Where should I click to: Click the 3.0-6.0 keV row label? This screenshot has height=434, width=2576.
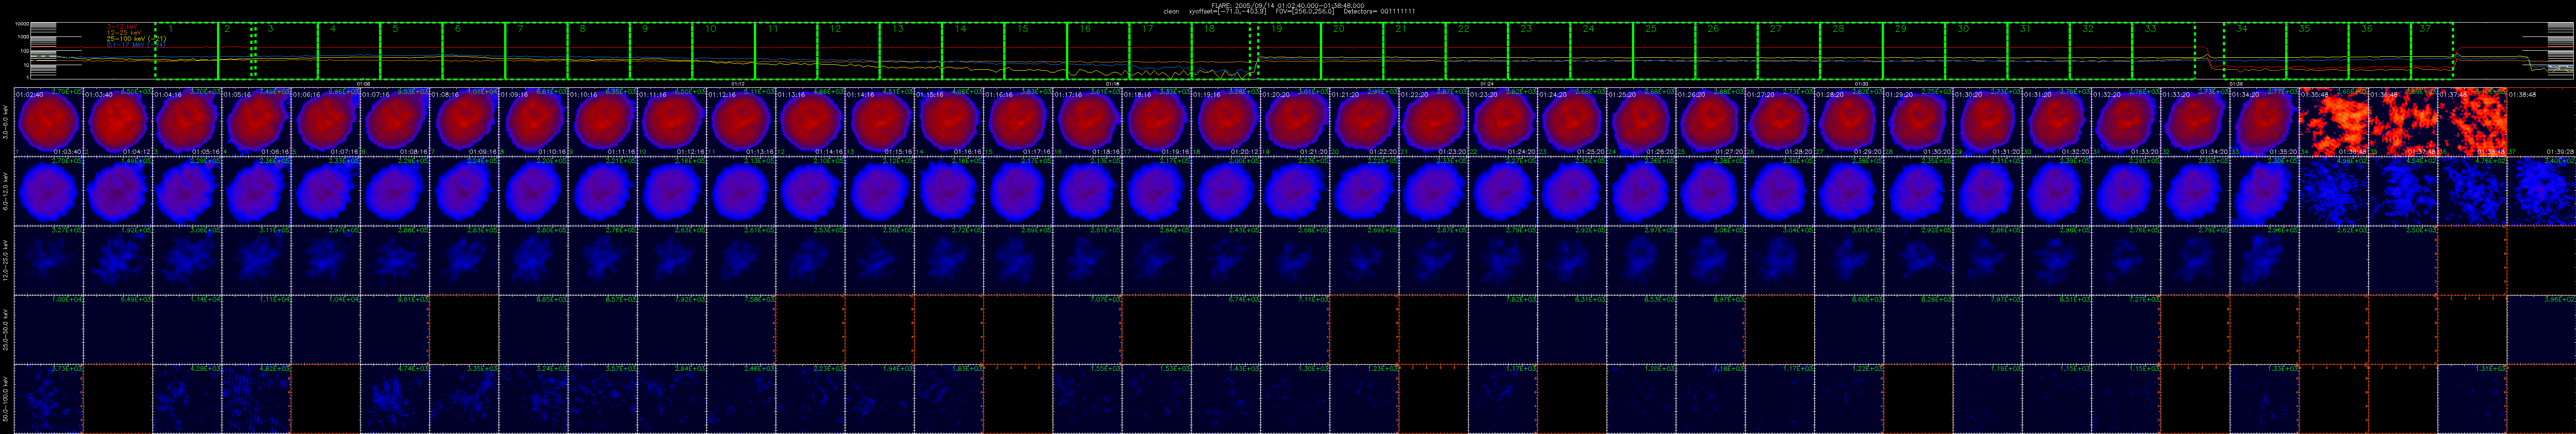(x=7, y=122)
